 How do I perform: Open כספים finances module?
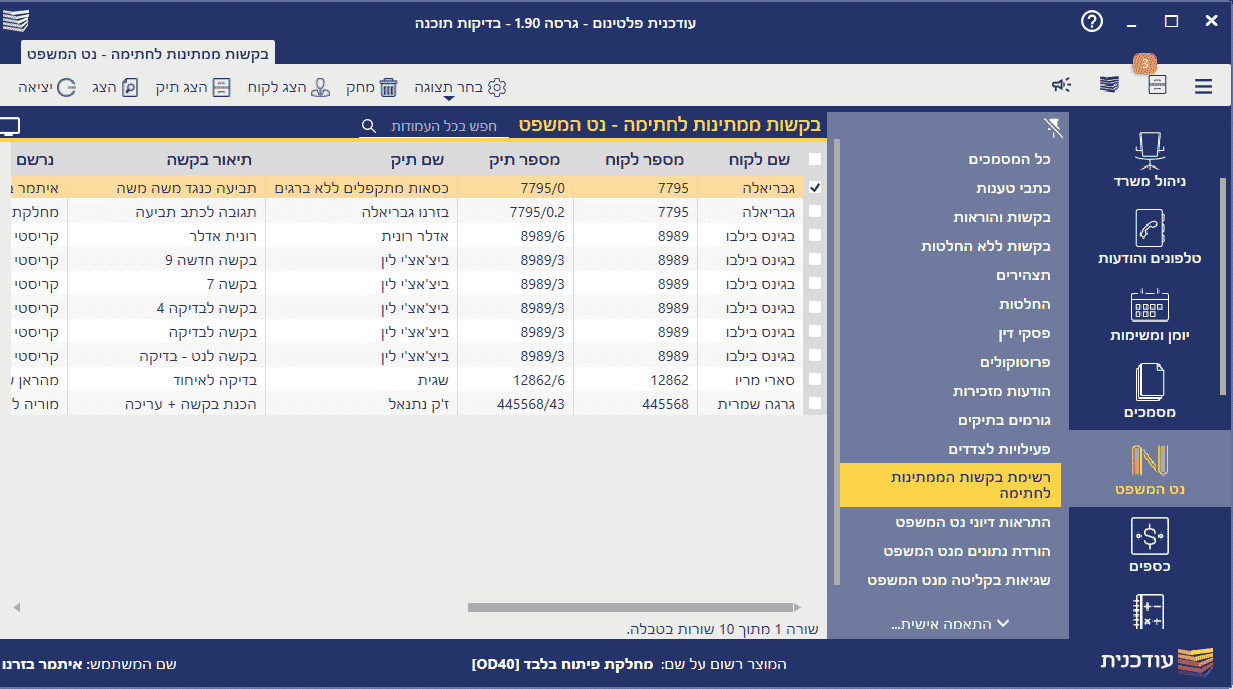pos(1148,546)
